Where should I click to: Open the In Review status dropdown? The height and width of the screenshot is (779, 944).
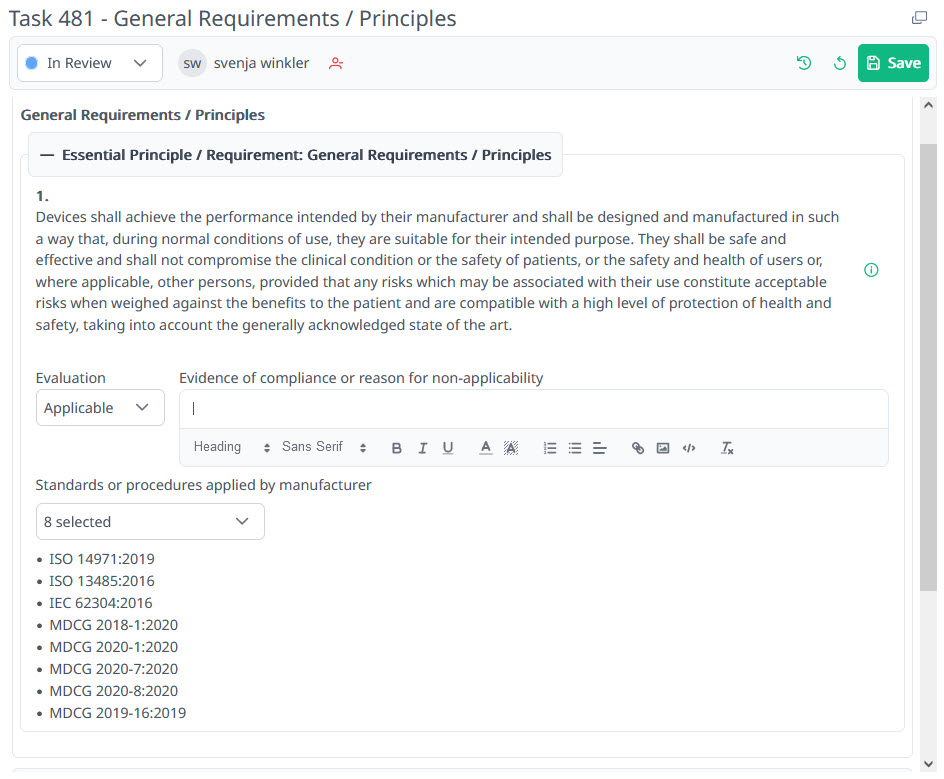[89, 63]
